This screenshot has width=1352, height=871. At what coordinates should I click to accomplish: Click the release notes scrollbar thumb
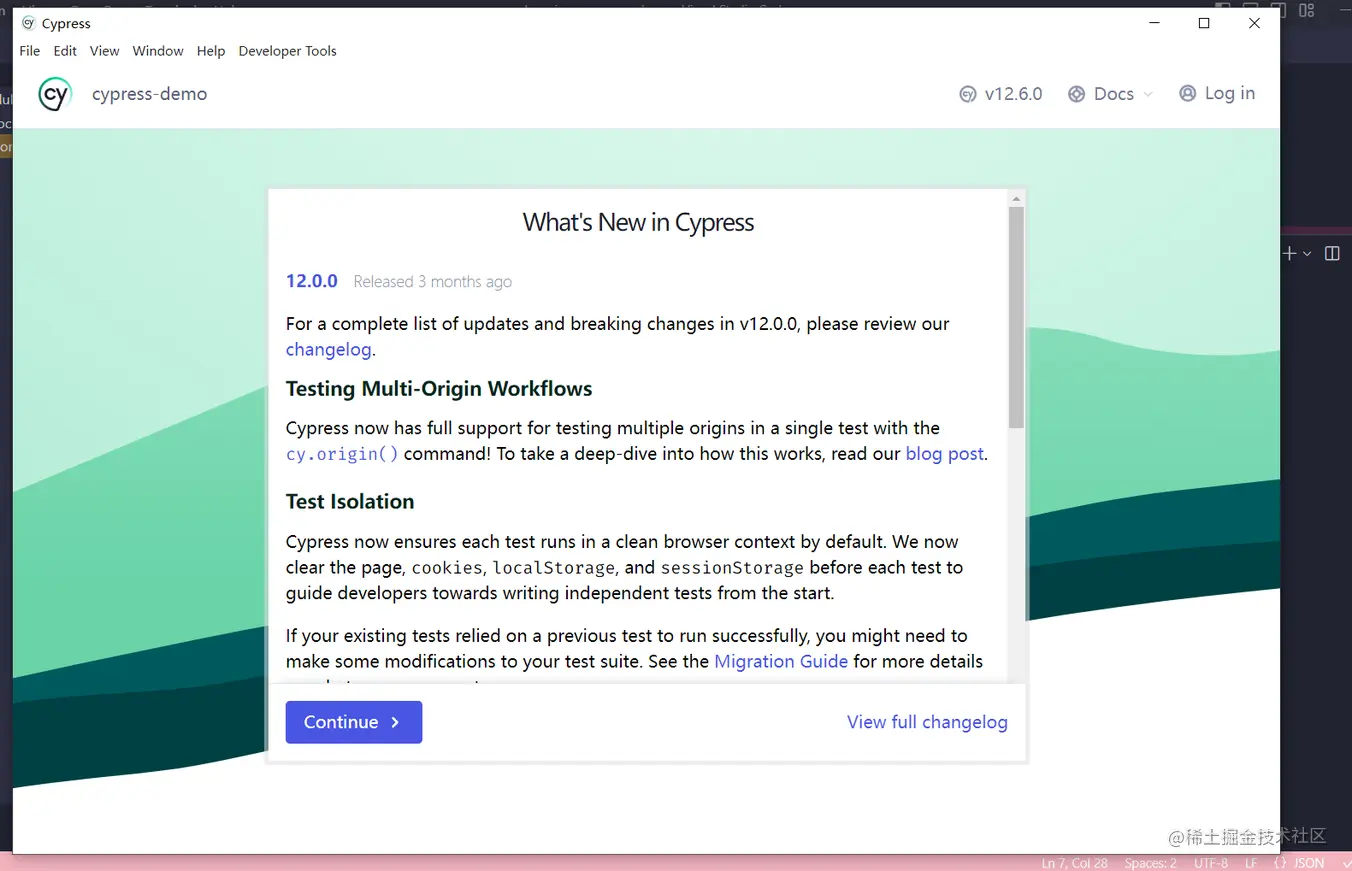1016,317
